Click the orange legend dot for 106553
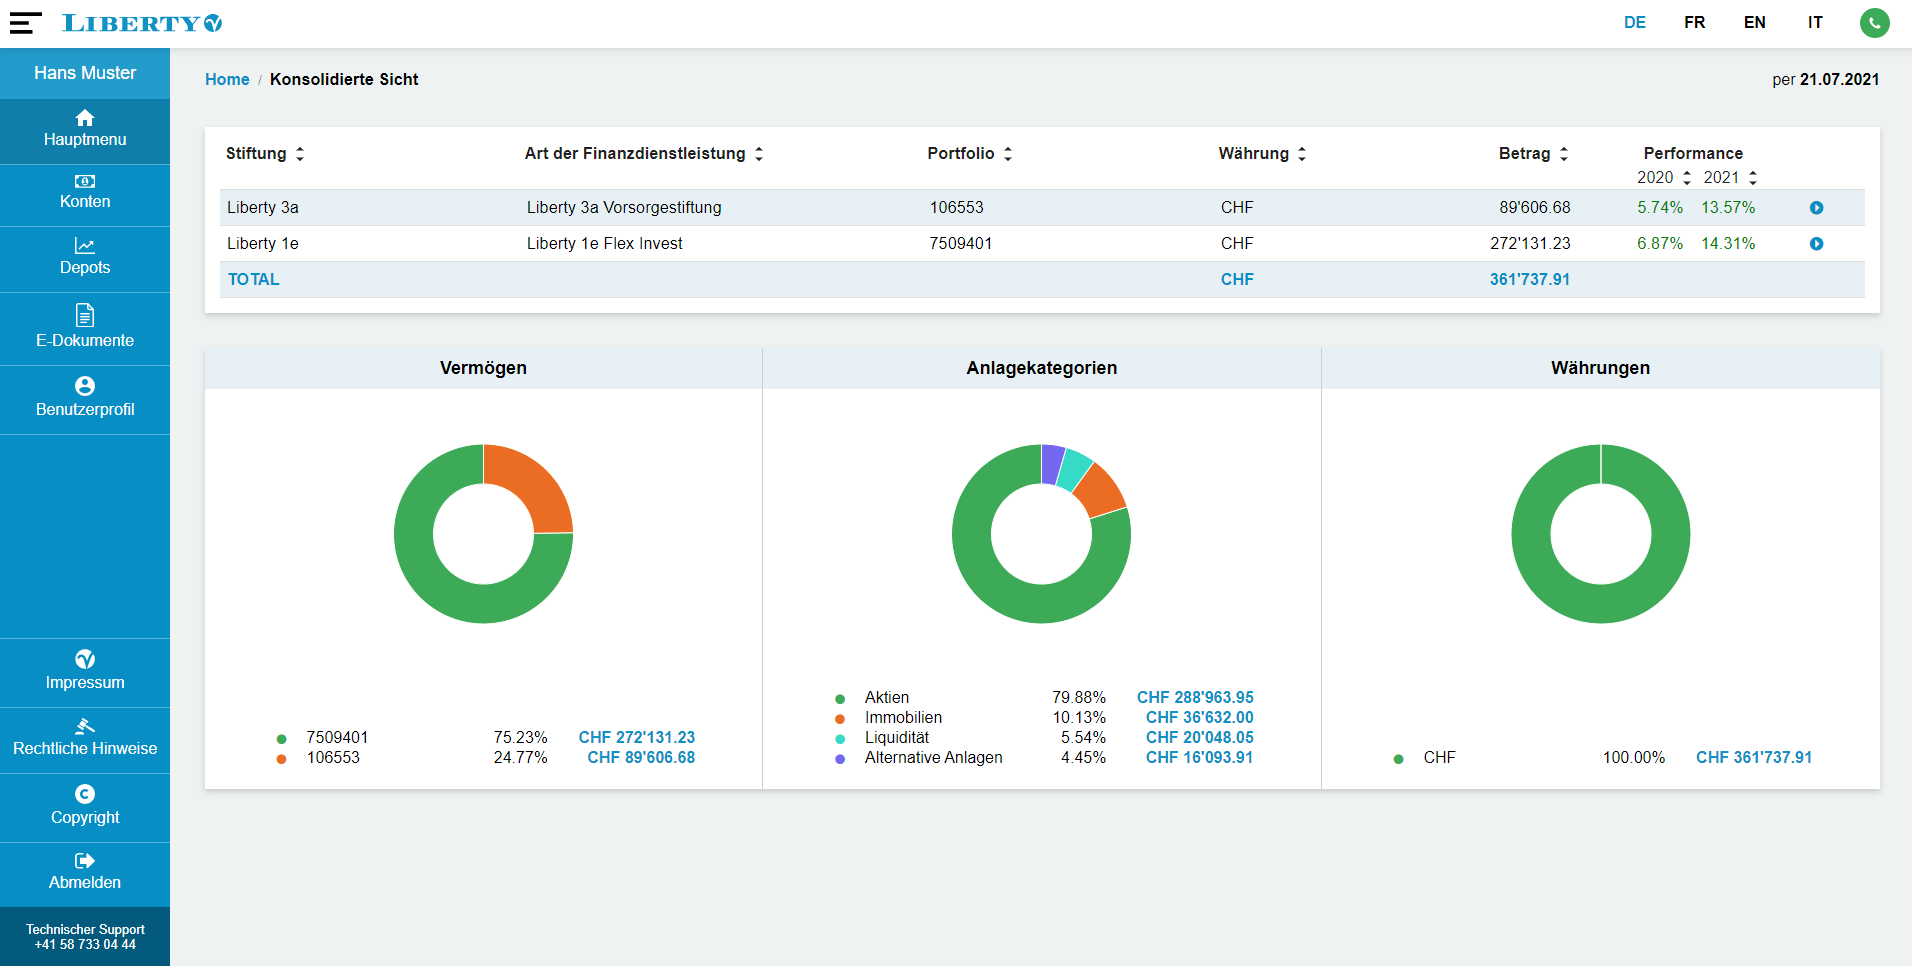The image size is (1912, 966). [x=282, y=759]
